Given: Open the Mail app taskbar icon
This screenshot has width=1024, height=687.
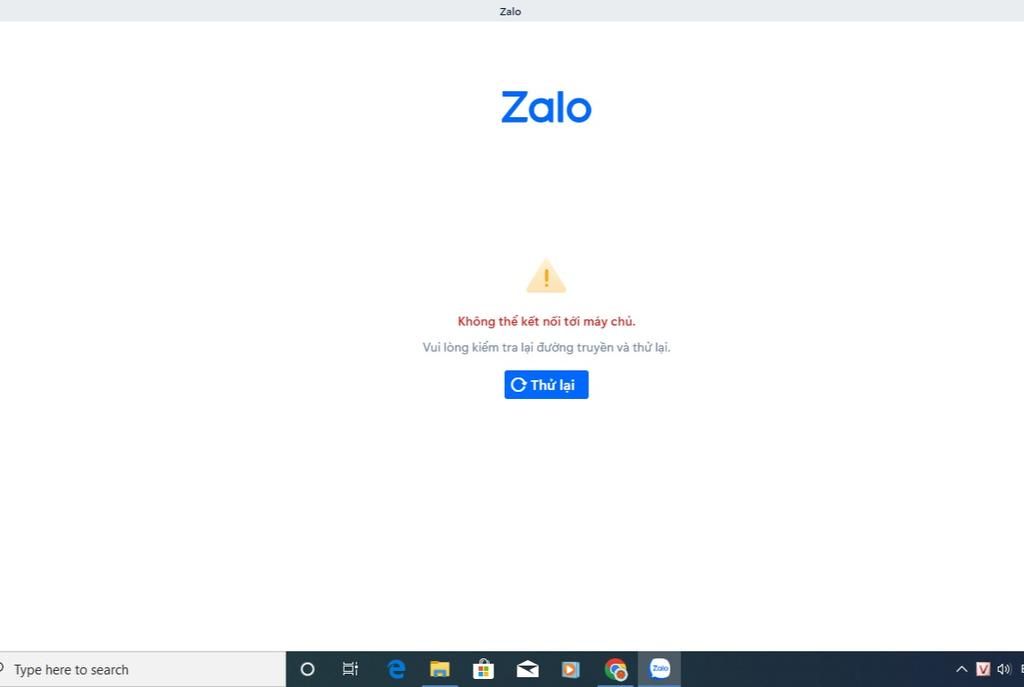Looking at the screenshot, I should (528, 669).
